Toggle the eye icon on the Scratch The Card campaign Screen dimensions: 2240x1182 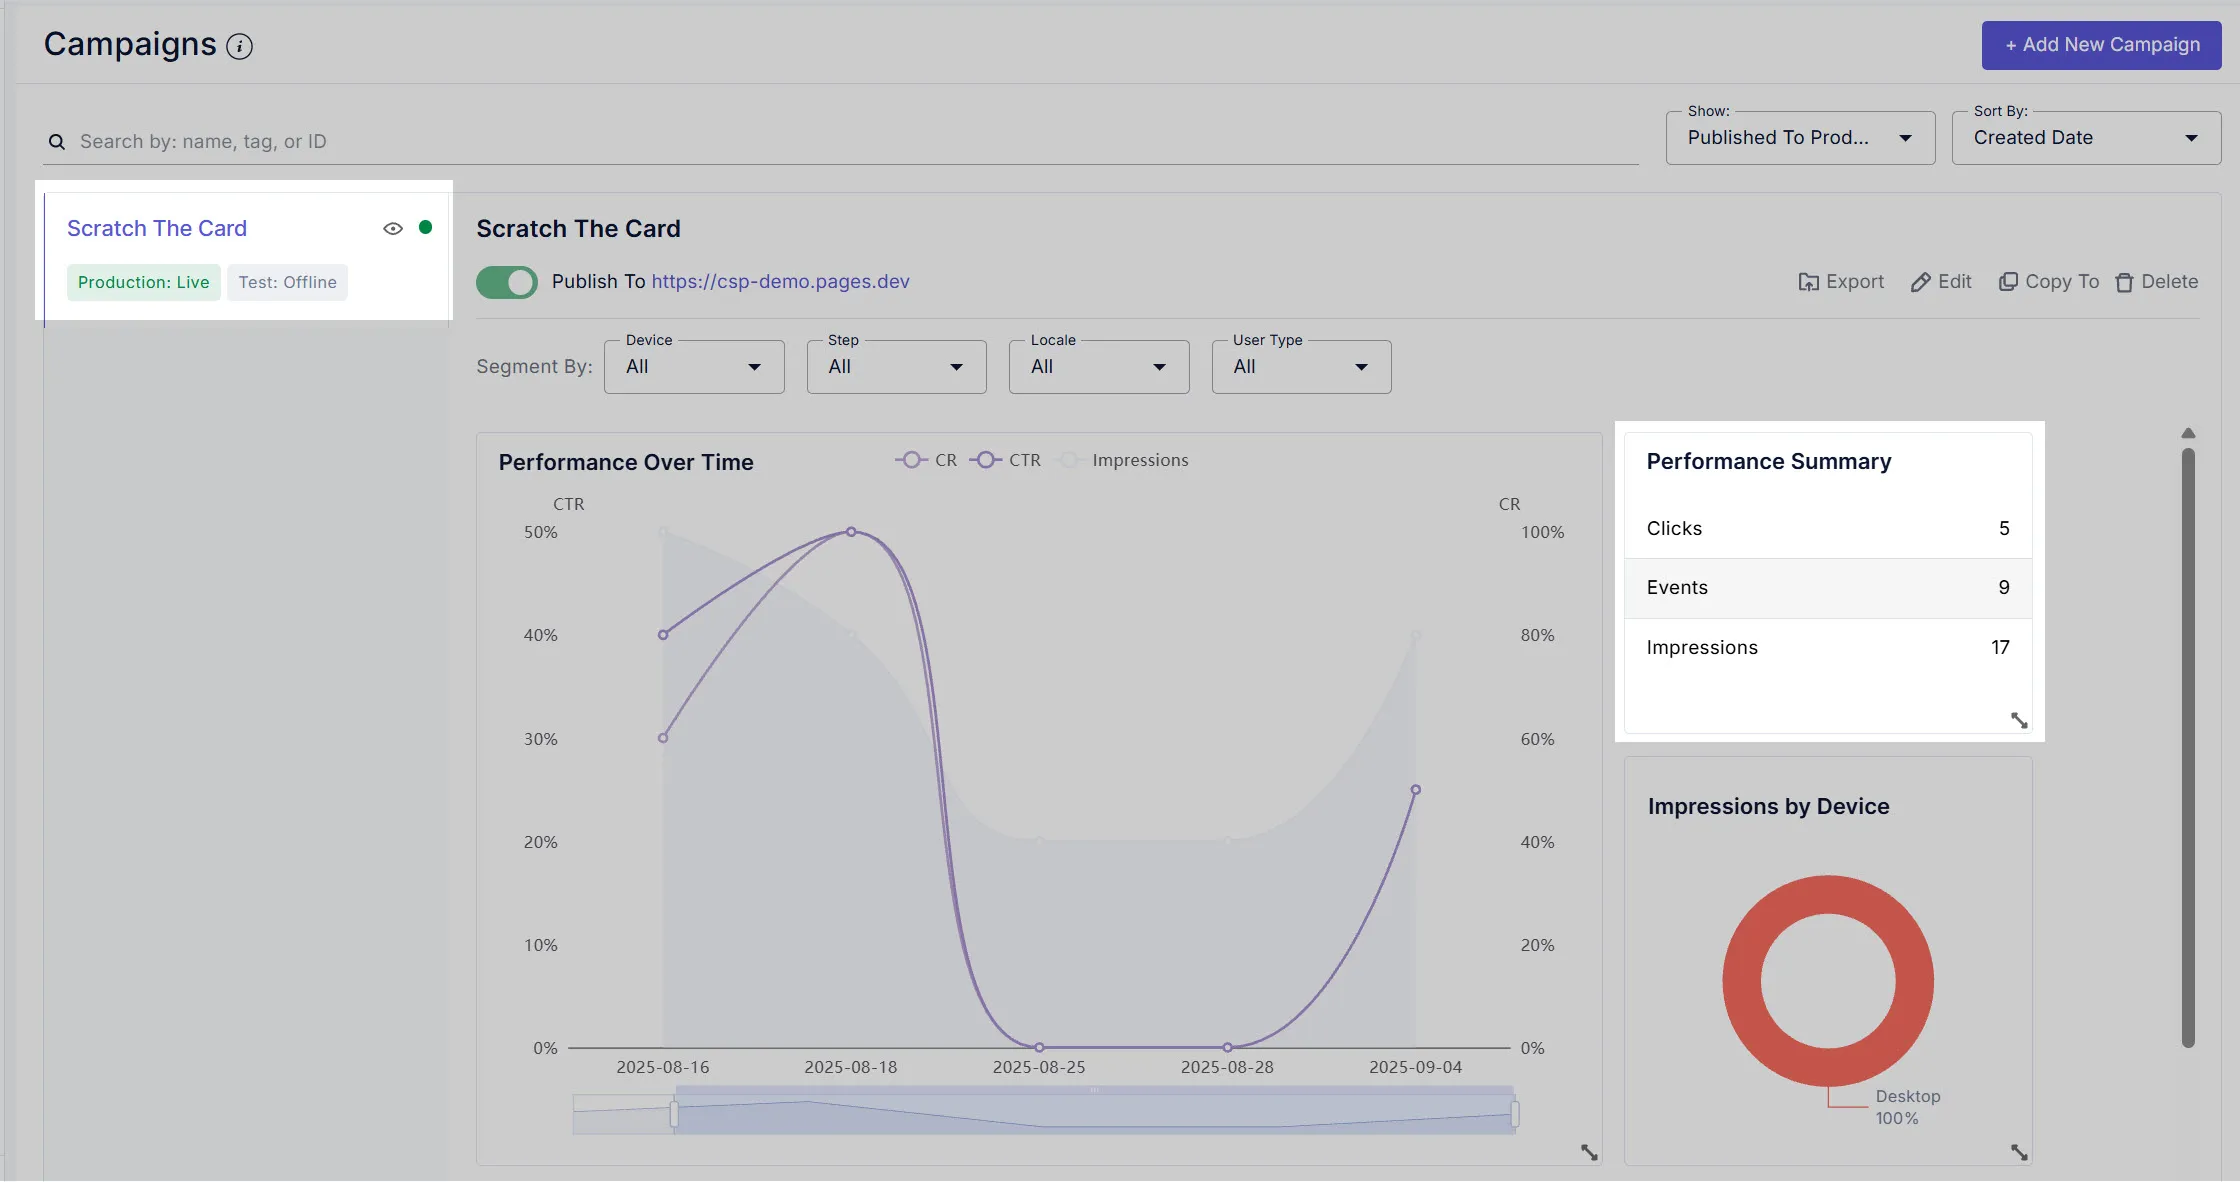click(393, 228)
